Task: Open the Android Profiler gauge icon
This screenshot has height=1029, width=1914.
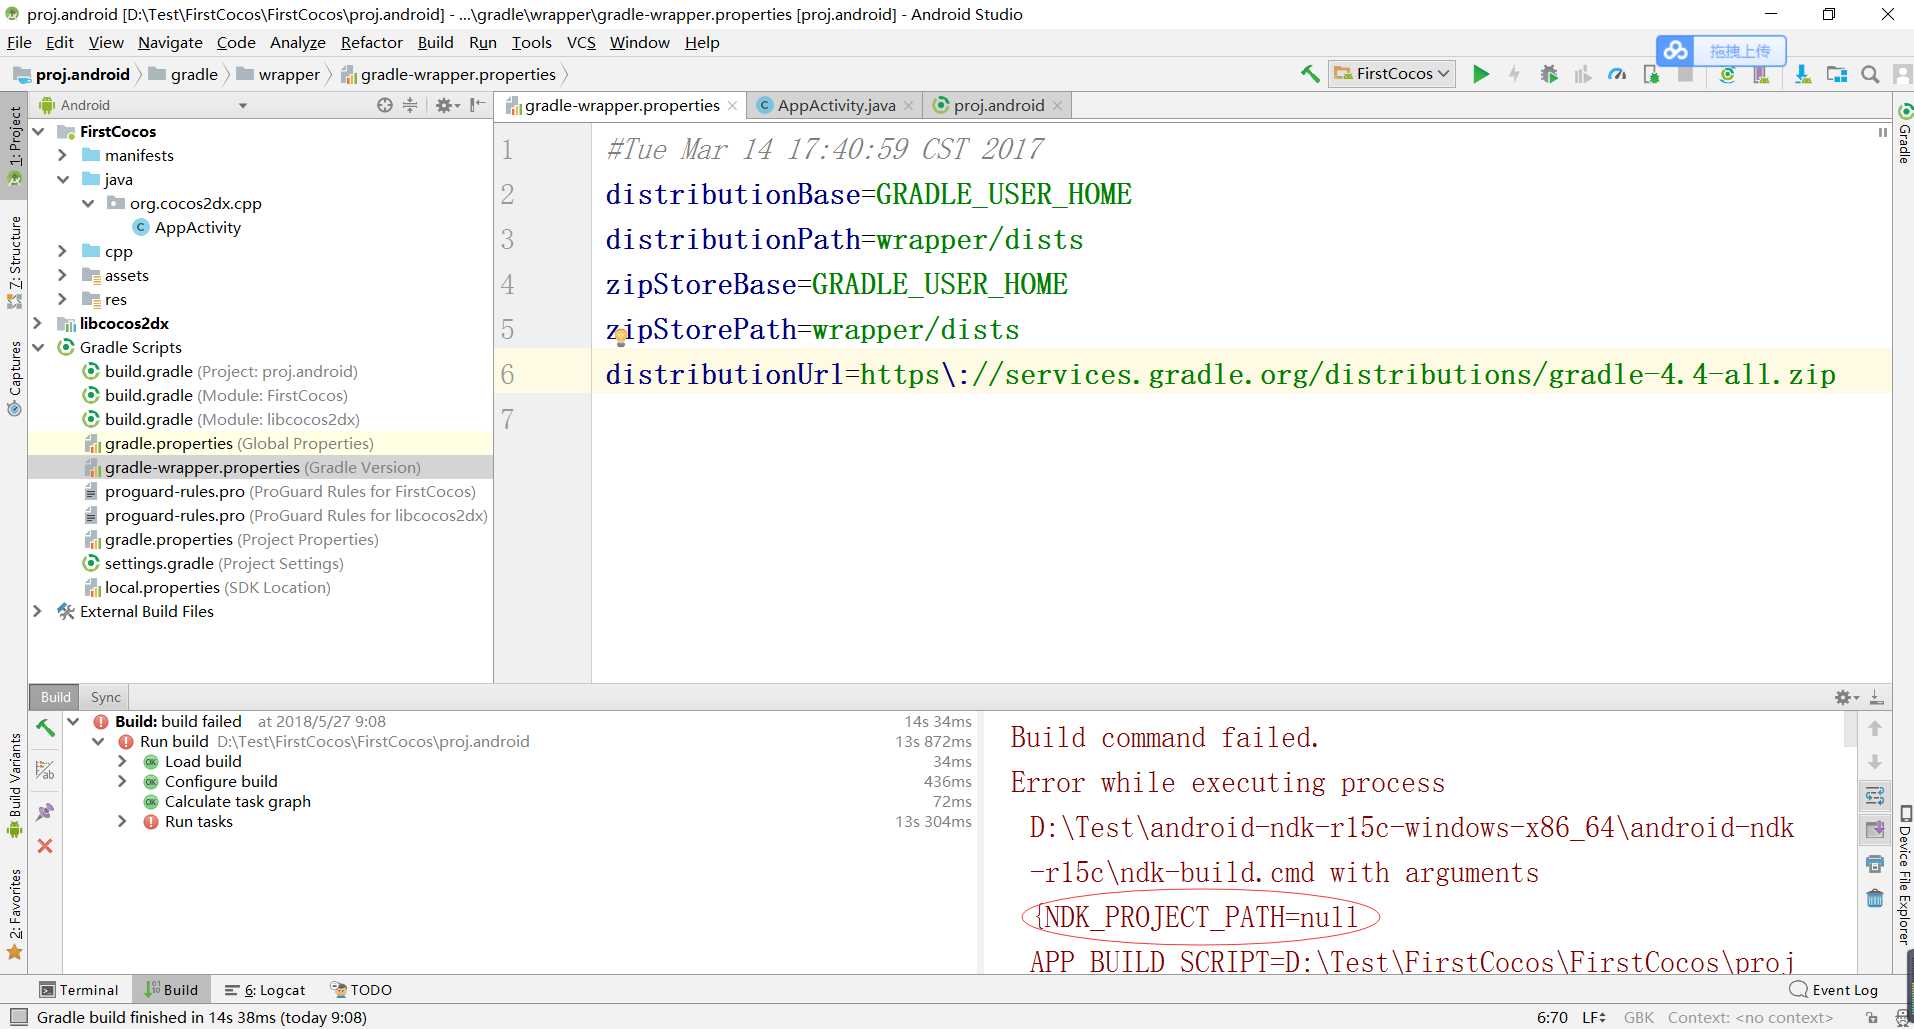Action: [x=1617, y=74]
